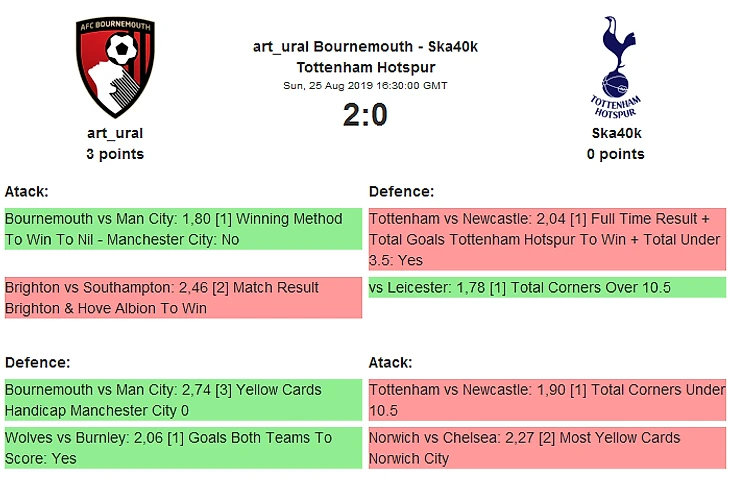The width and height of the screenshot is (730, 480).
Task: Click the 2:0 match score
Action: point(365,115)
